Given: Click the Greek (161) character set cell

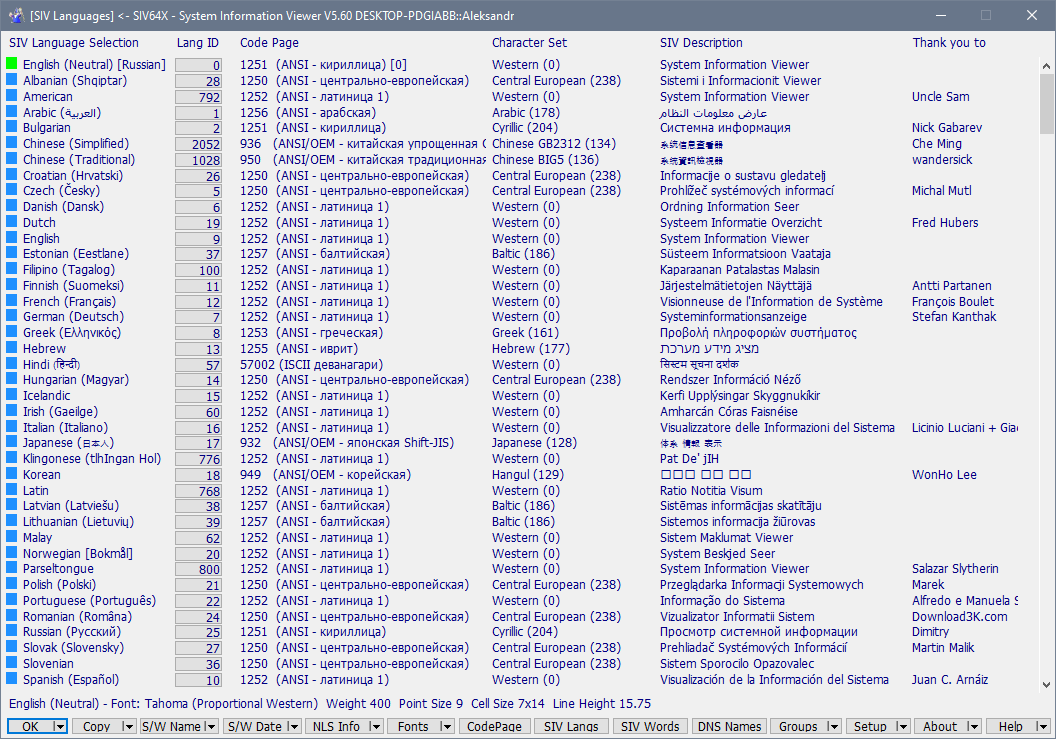Looking at the screenshot, I should pyautogui.click(x=525, y=332).
